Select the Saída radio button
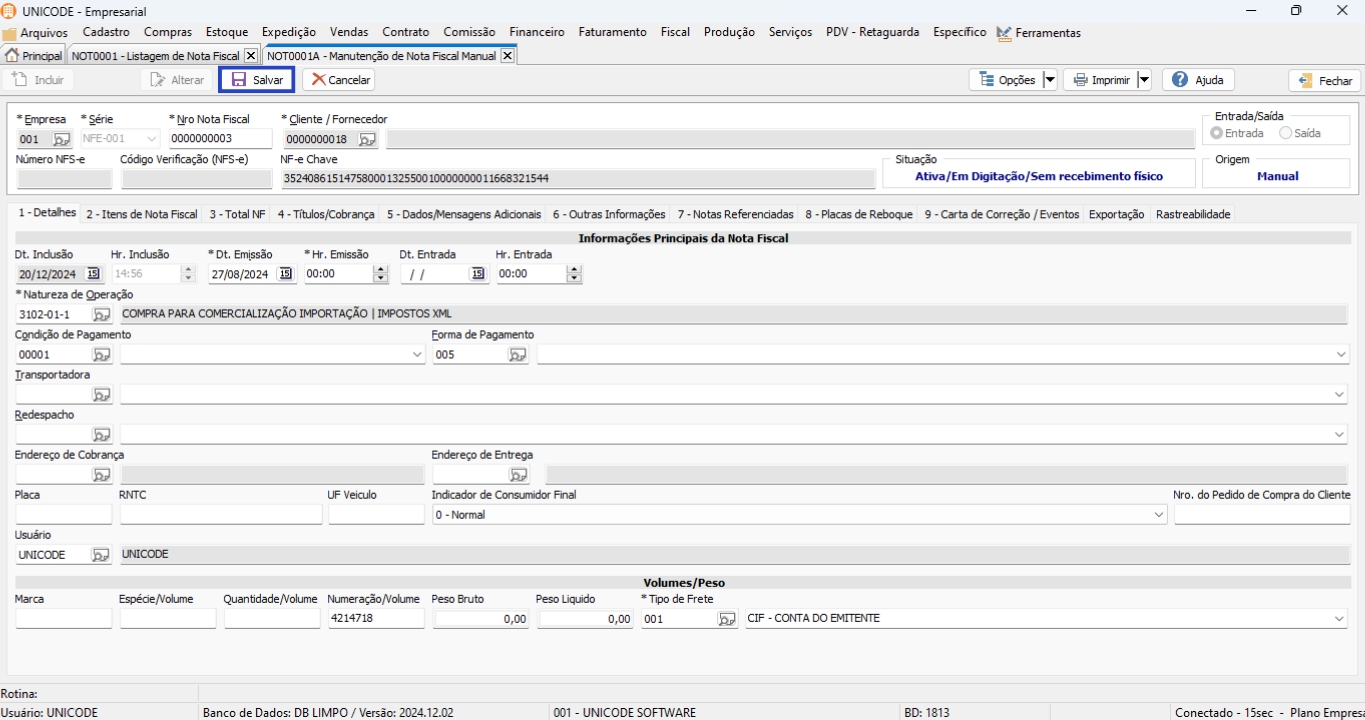 coord(1285,133)
